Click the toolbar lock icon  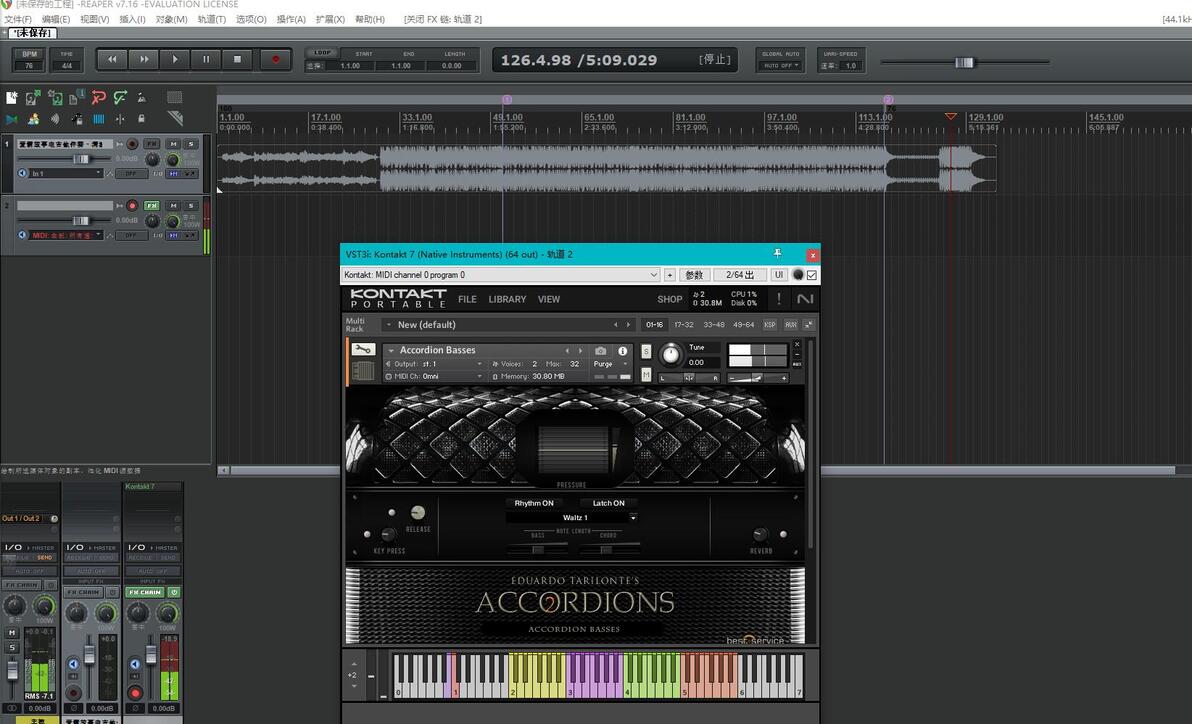(x=141, y=119)
